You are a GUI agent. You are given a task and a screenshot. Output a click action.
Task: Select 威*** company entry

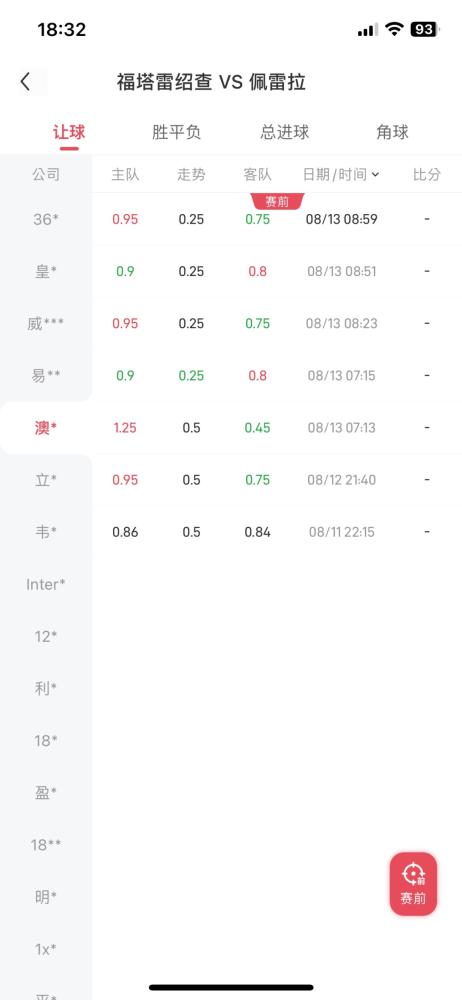(x=46, y=324)
